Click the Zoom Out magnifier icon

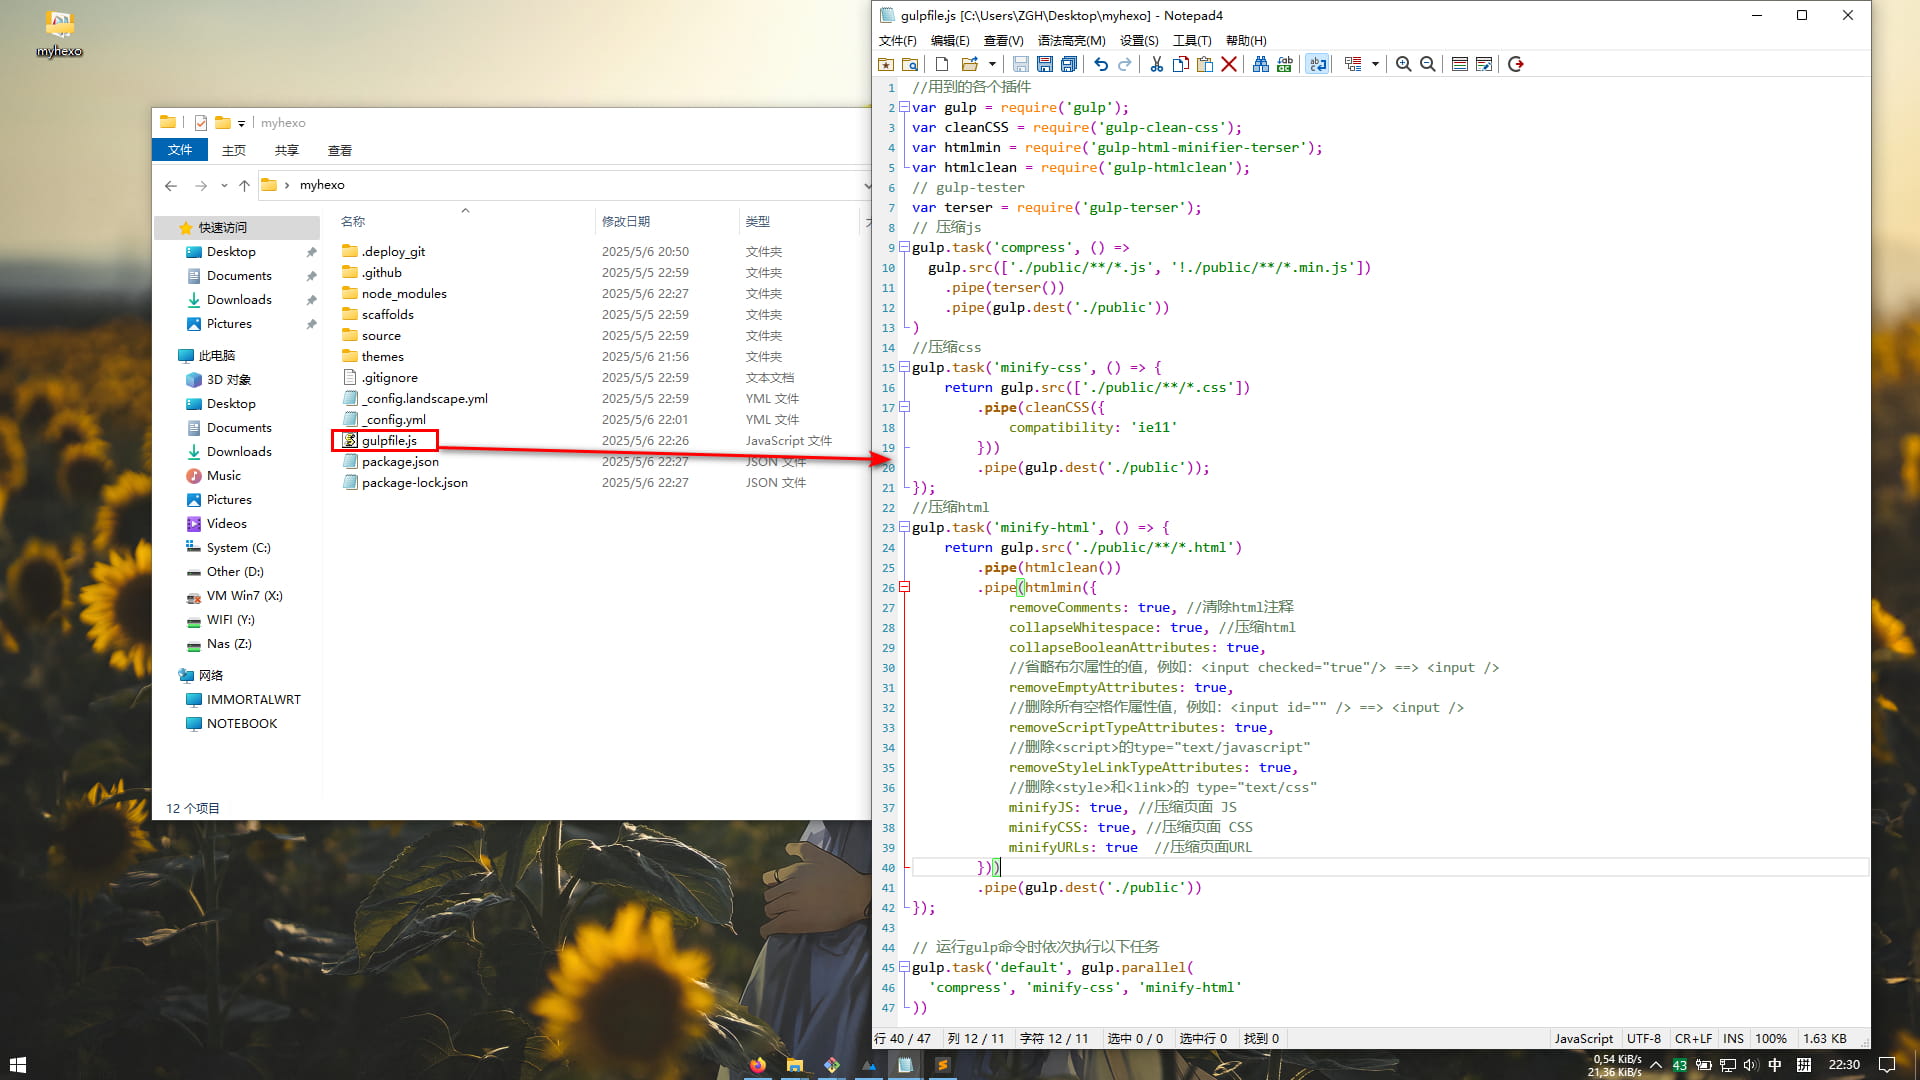coord(1428,64)
